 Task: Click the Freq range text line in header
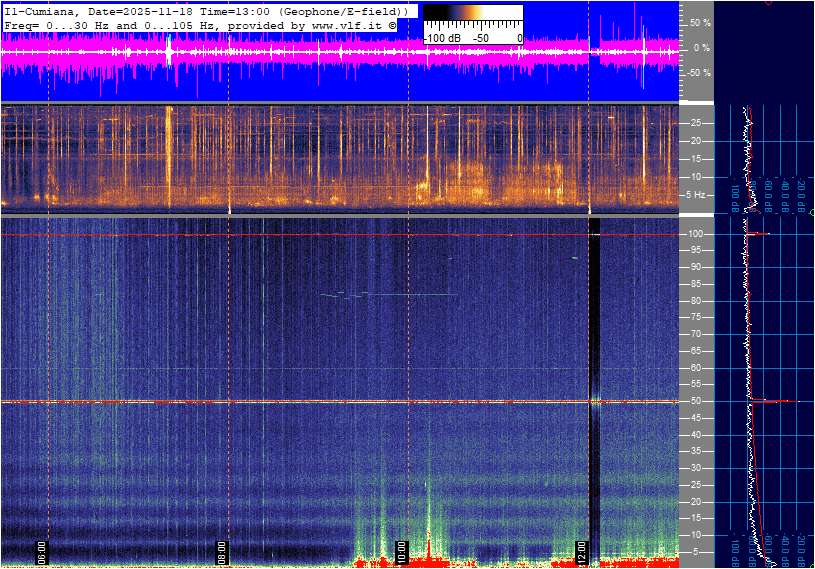(x=200, y=24)
